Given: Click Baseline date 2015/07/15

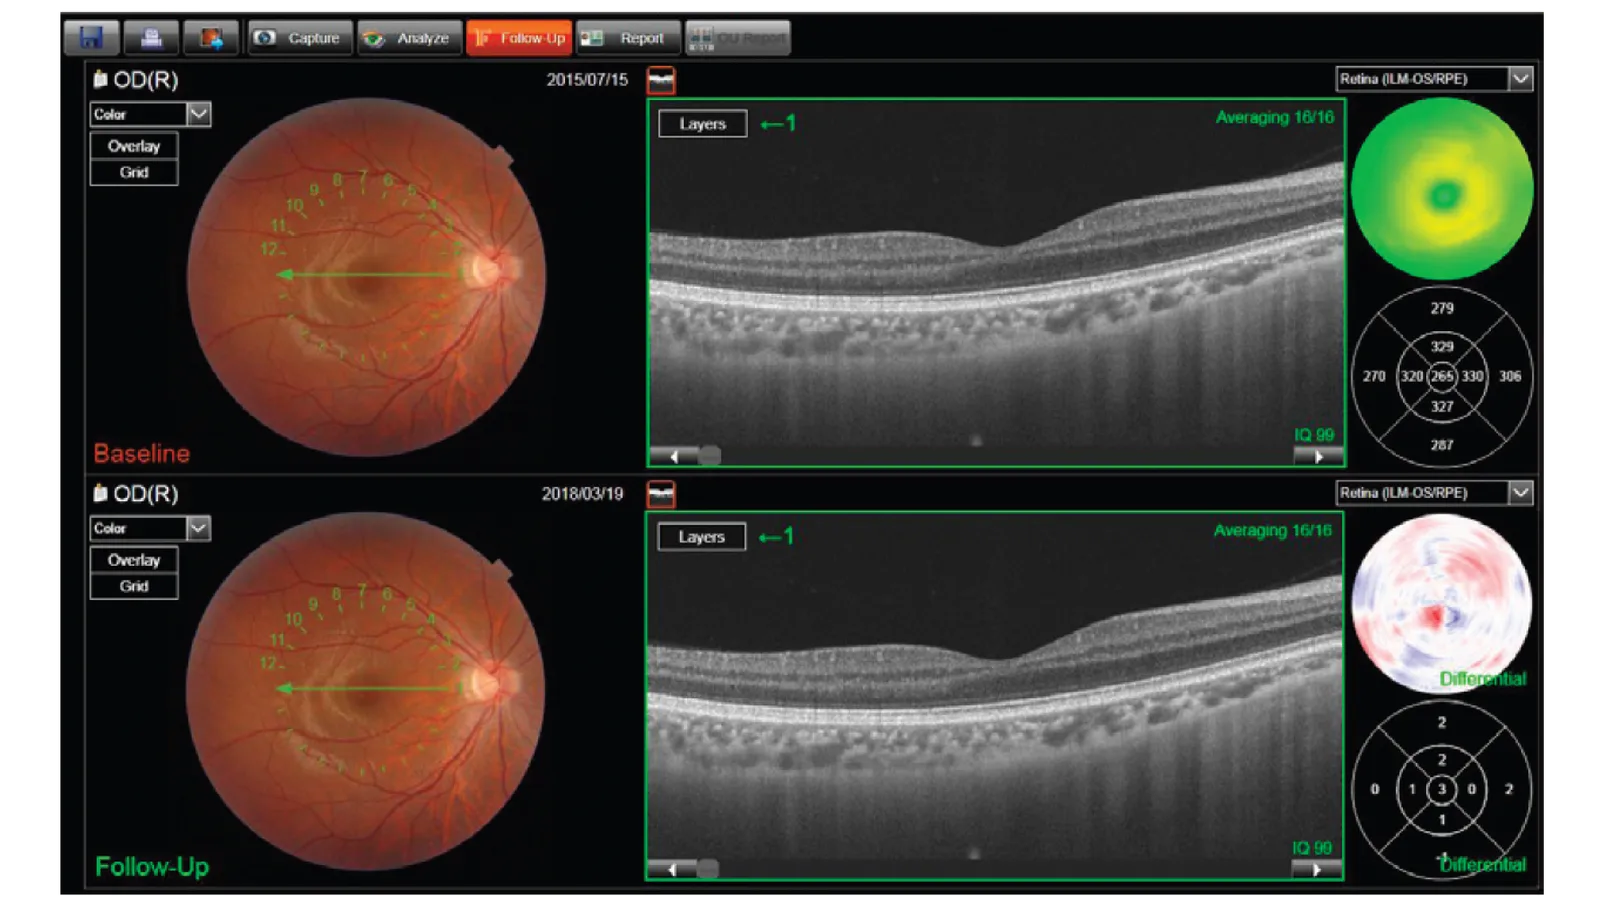Looking at the screenshot, I should [x=587, y=80].
